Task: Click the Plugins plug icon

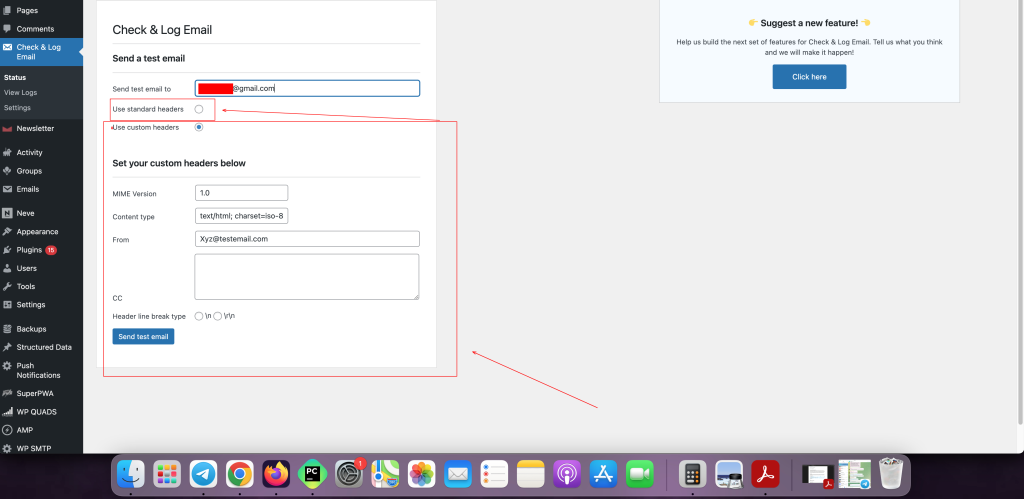Action: tap(7, 250)
